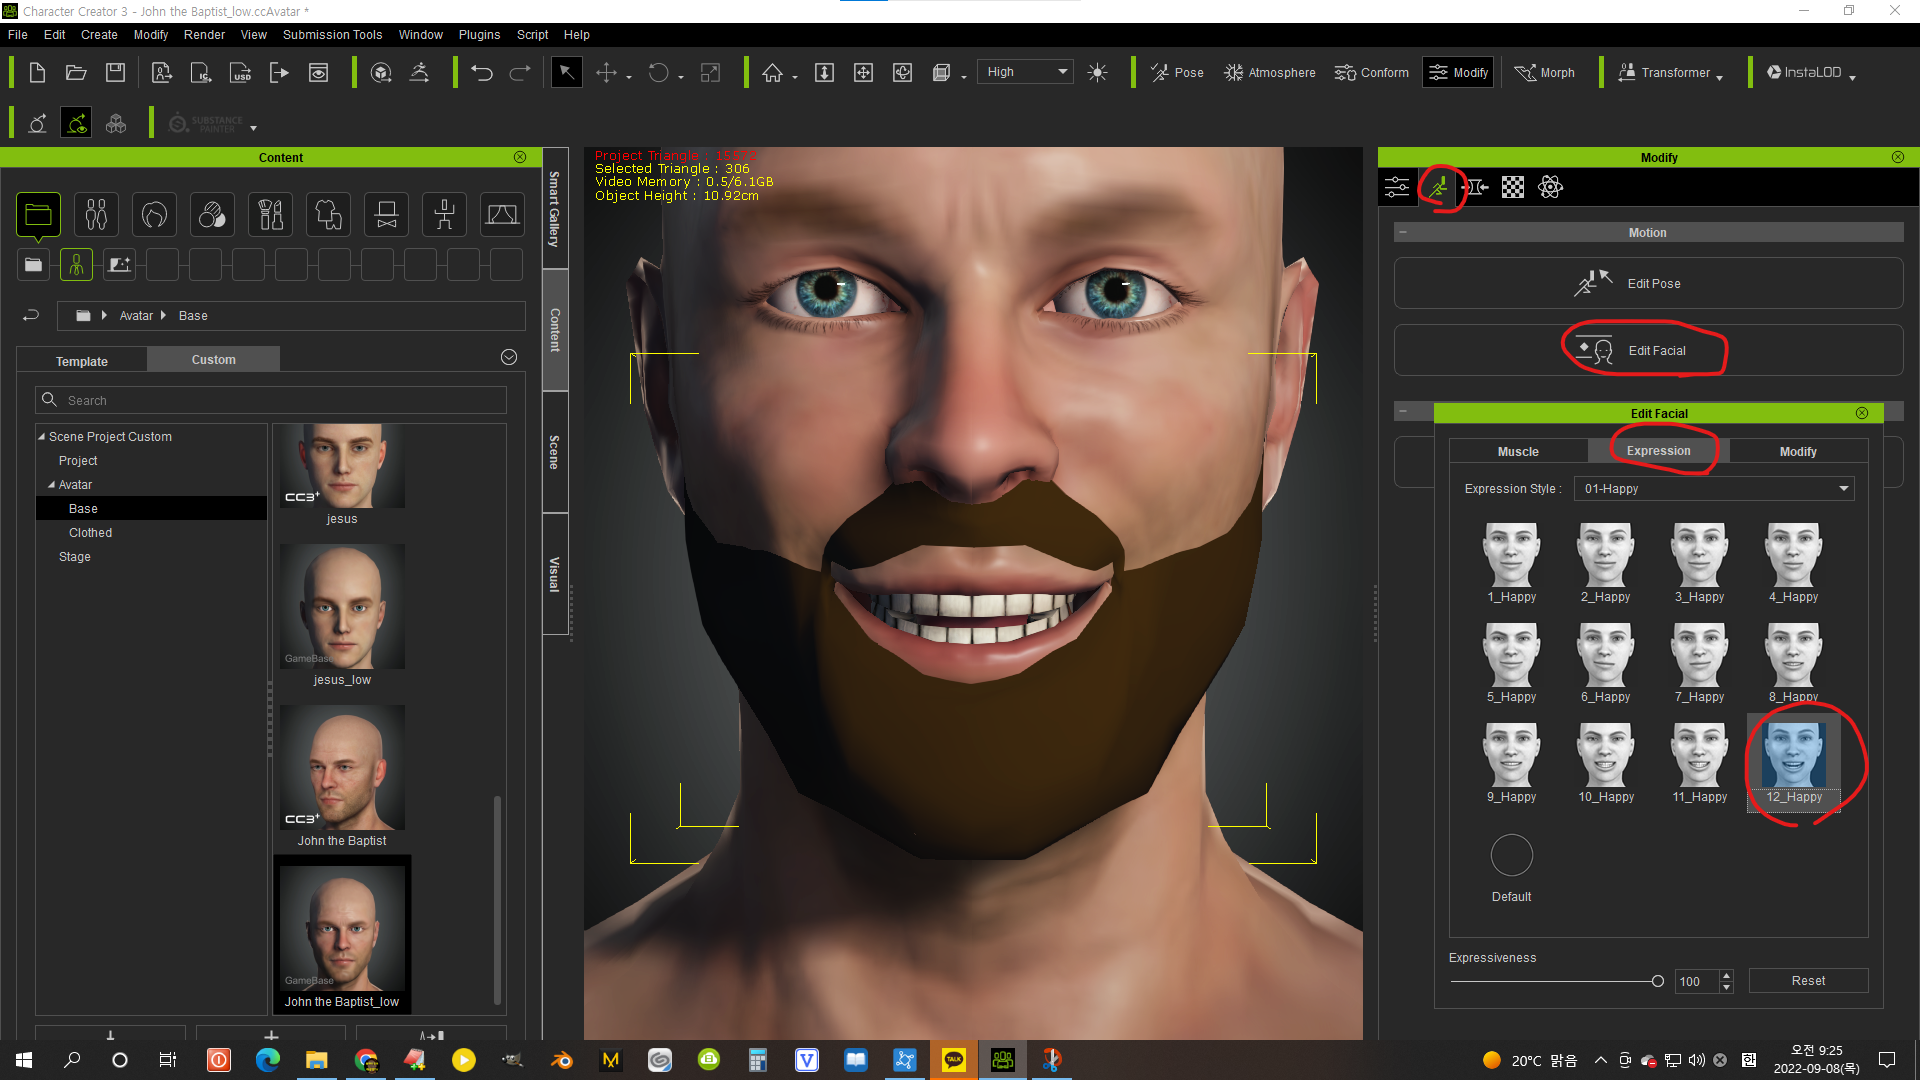Toggle the light/sun toolbar icon
Viewport: 1920px width, 1080px height.
point(1097,72)
